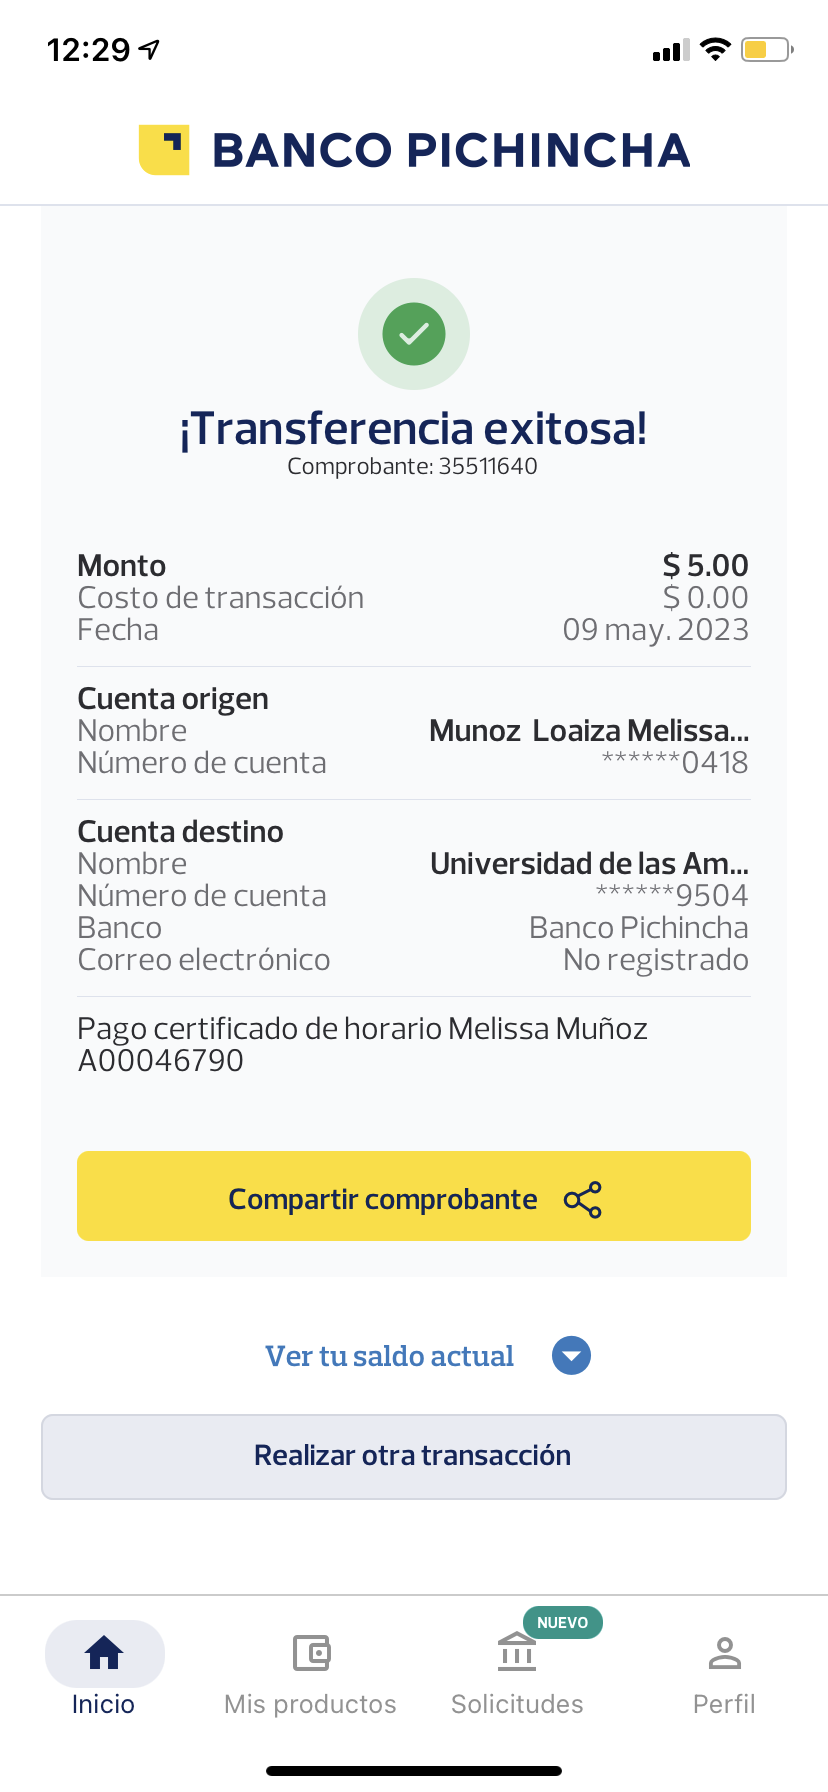Open the Solicitudes tab label
This screenshot has height=1792, width=828.
click(517, 1704)
